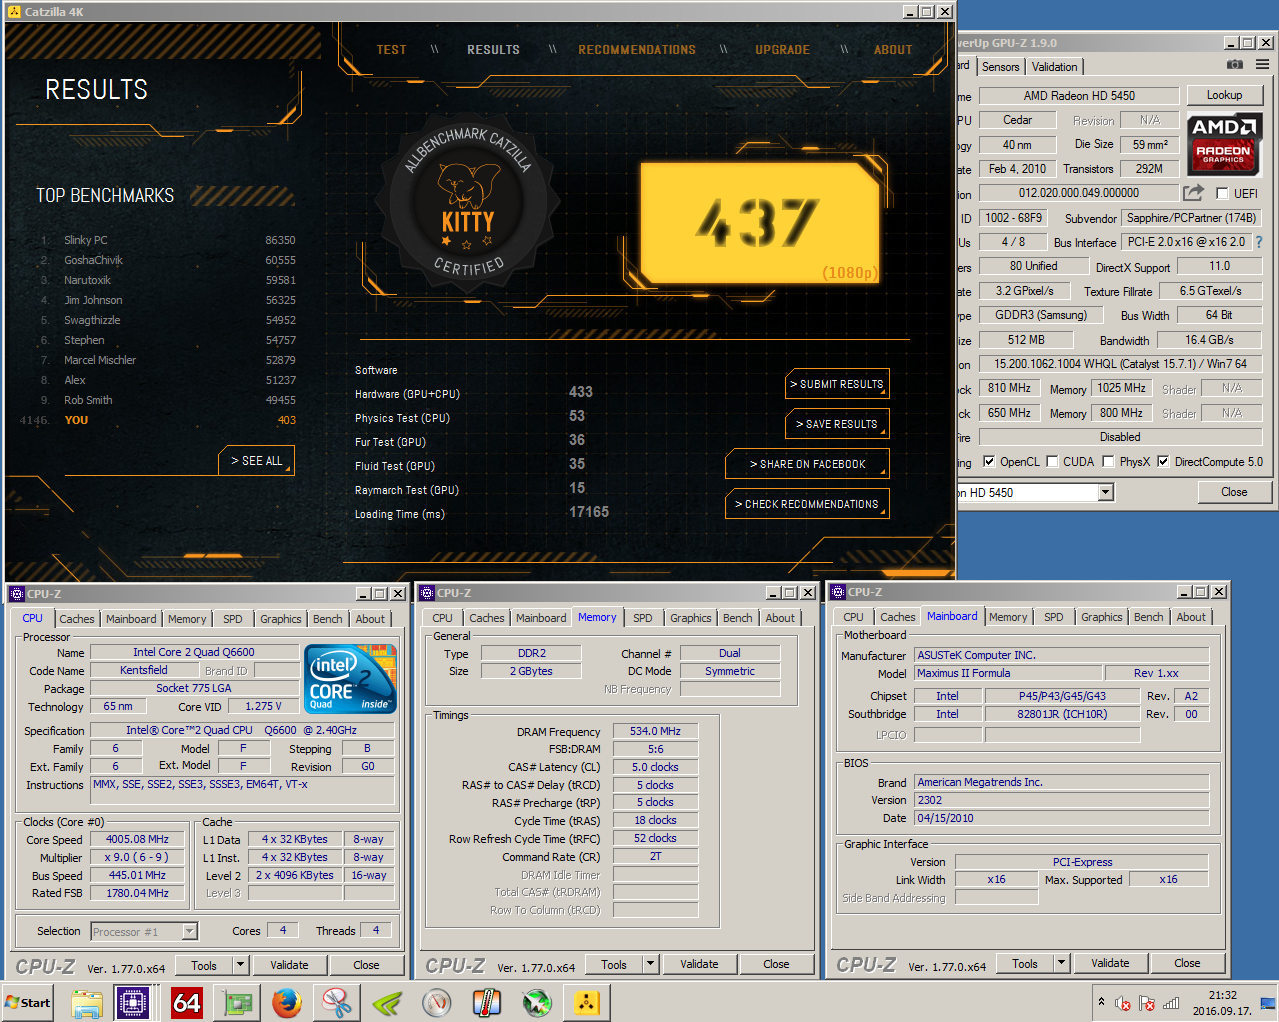Open Catzilla RECOMMENDATIONS tab
1279x1022 pixels.
637,49
